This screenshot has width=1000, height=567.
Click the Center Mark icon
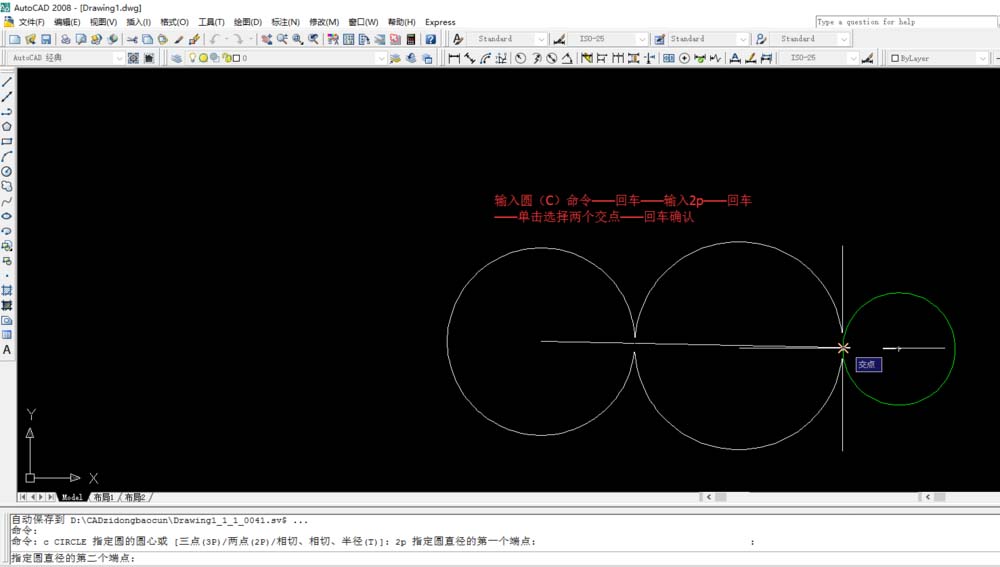click(x=684, y=58)
